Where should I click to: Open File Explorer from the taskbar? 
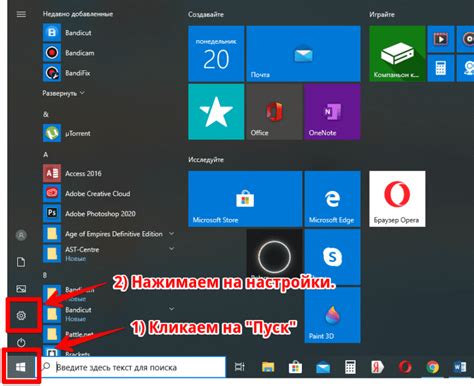[268, 367]
